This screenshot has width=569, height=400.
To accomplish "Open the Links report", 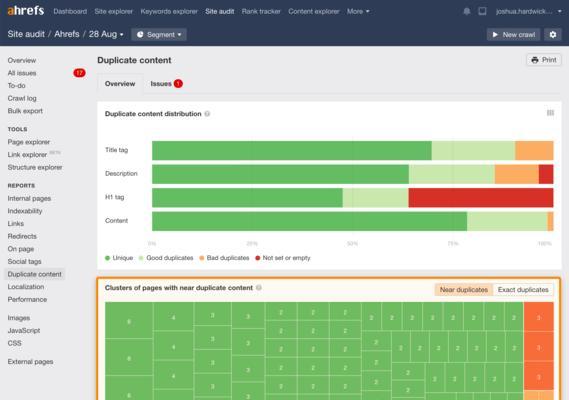I will [16, 224].
